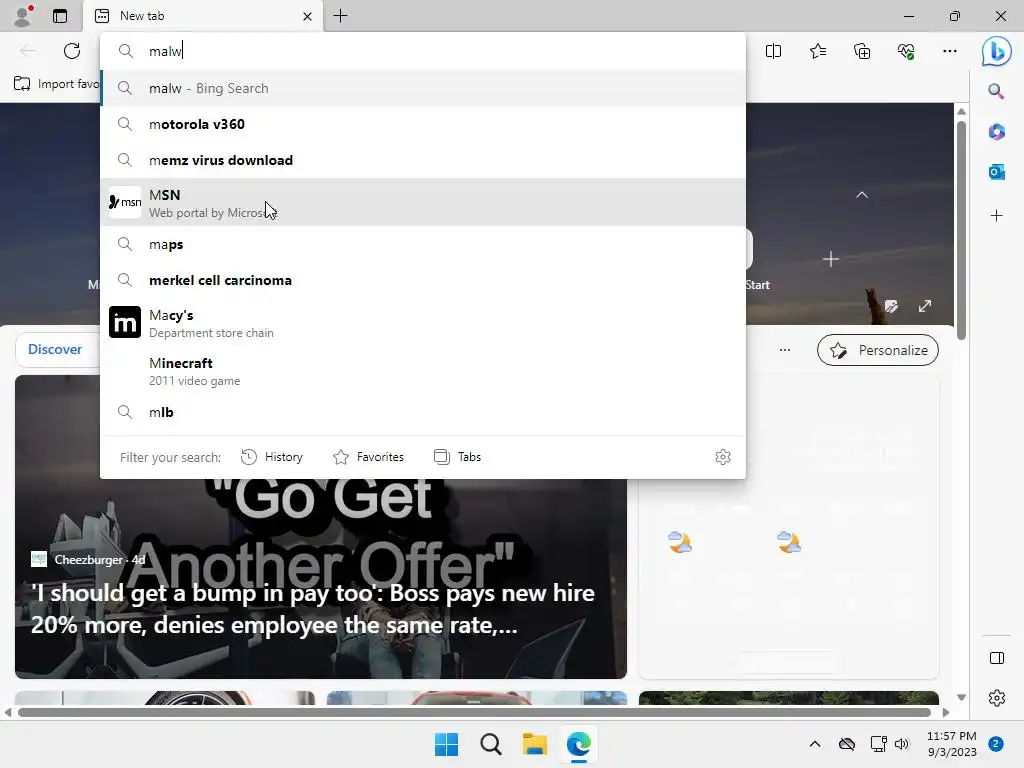The height and width of the screenshot is (768, 1024).
Task: Open the volume speaker tray icon
Action: pos(902,744)
